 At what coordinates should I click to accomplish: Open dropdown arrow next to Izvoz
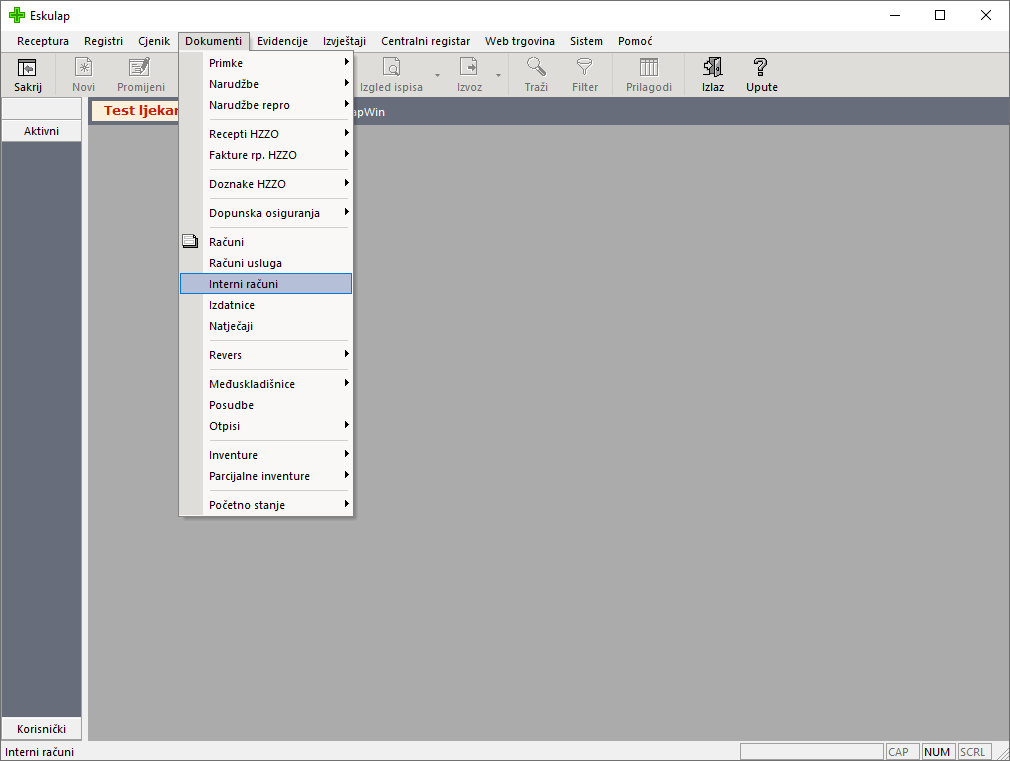tap(498, 75)
